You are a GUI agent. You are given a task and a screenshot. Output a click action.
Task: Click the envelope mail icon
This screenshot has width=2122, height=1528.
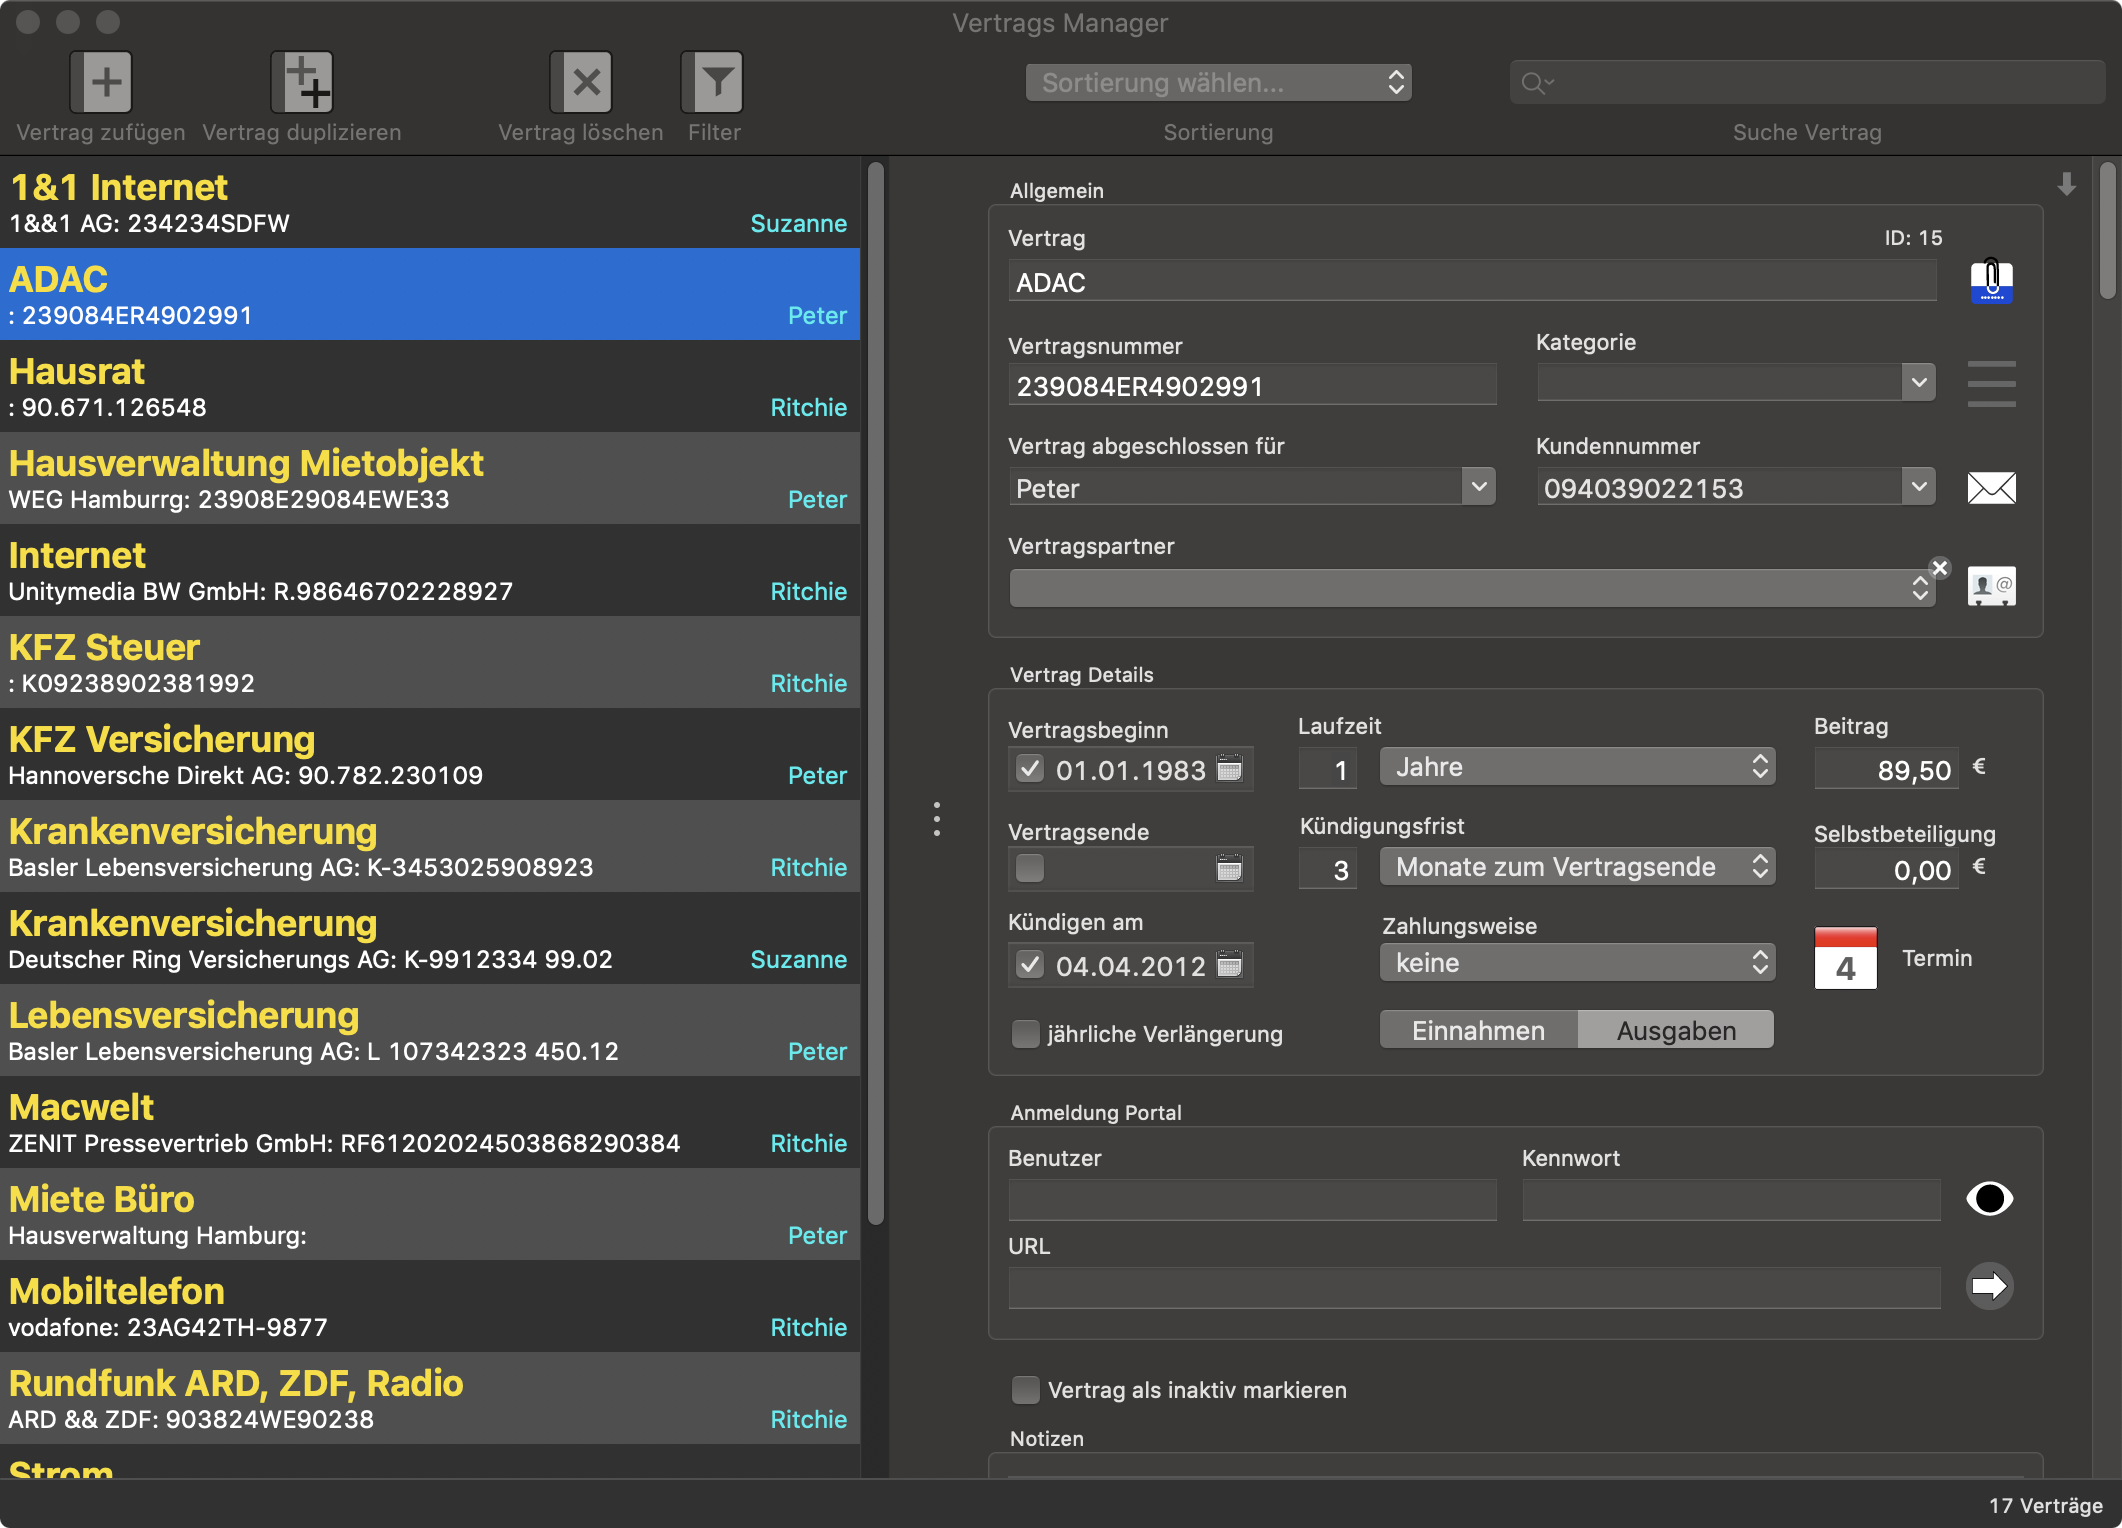1991,488
